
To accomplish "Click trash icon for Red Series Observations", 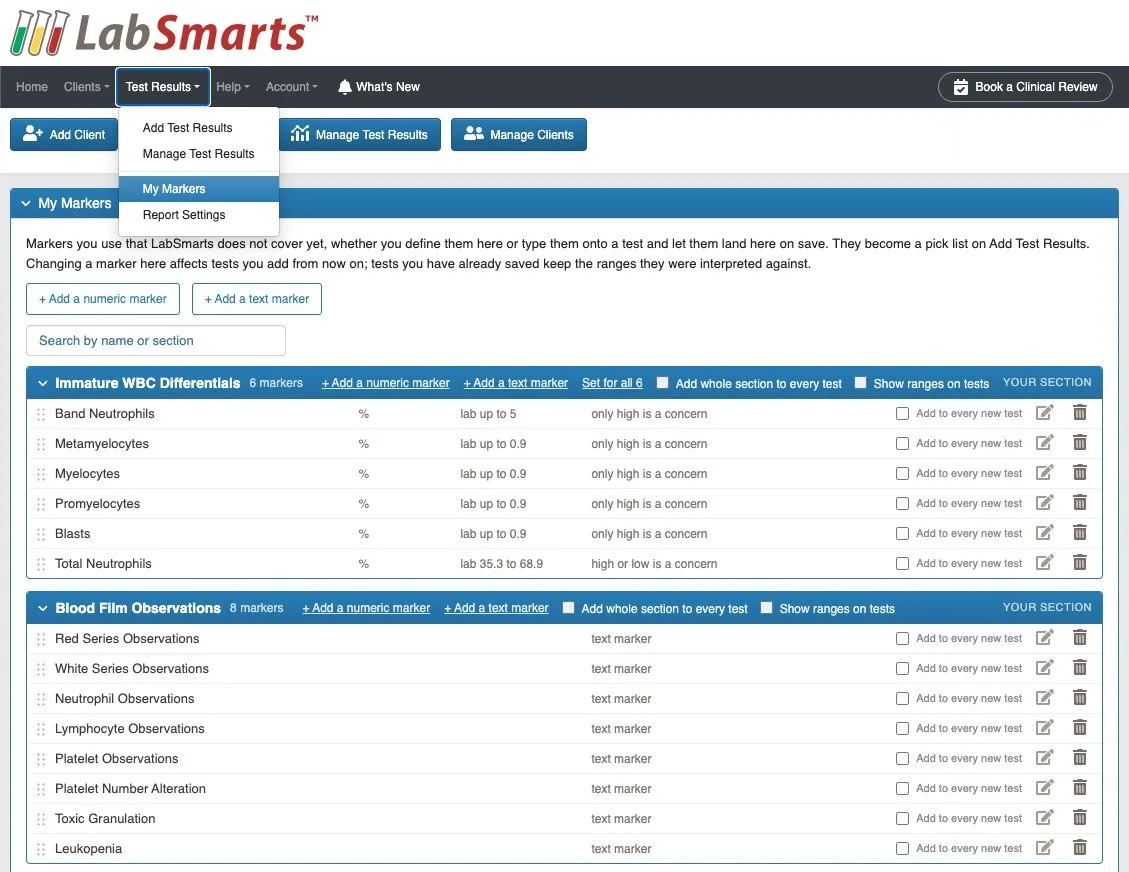I will (x=1079, y=637).
